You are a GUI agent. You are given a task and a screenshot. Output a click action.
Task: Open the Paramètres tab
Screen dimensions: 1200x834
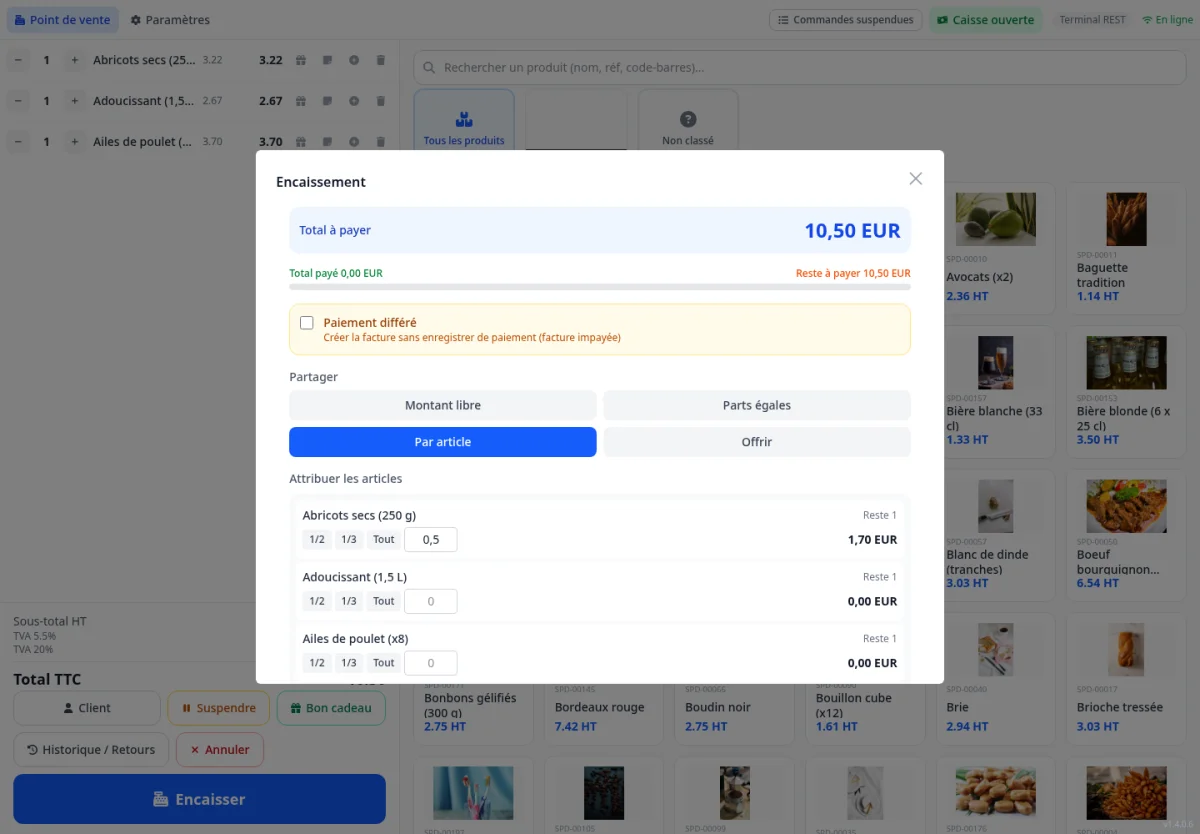click(170, 20)
